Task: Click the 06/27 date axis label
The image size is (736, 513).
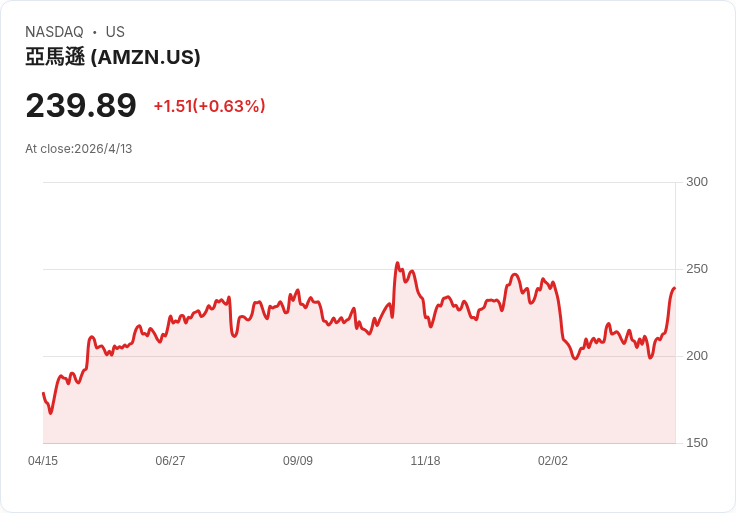Action: point(170,461)
